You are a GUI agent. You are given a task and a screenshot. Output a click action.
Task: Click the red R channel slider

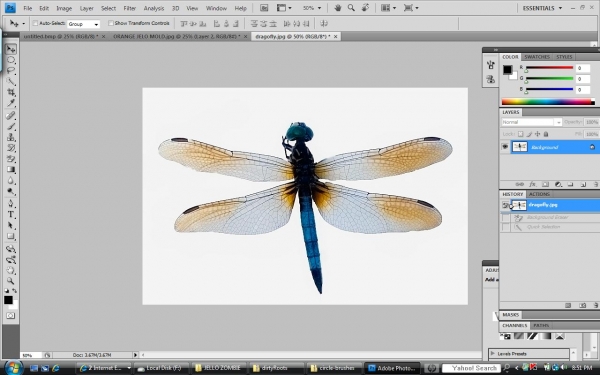549,68
